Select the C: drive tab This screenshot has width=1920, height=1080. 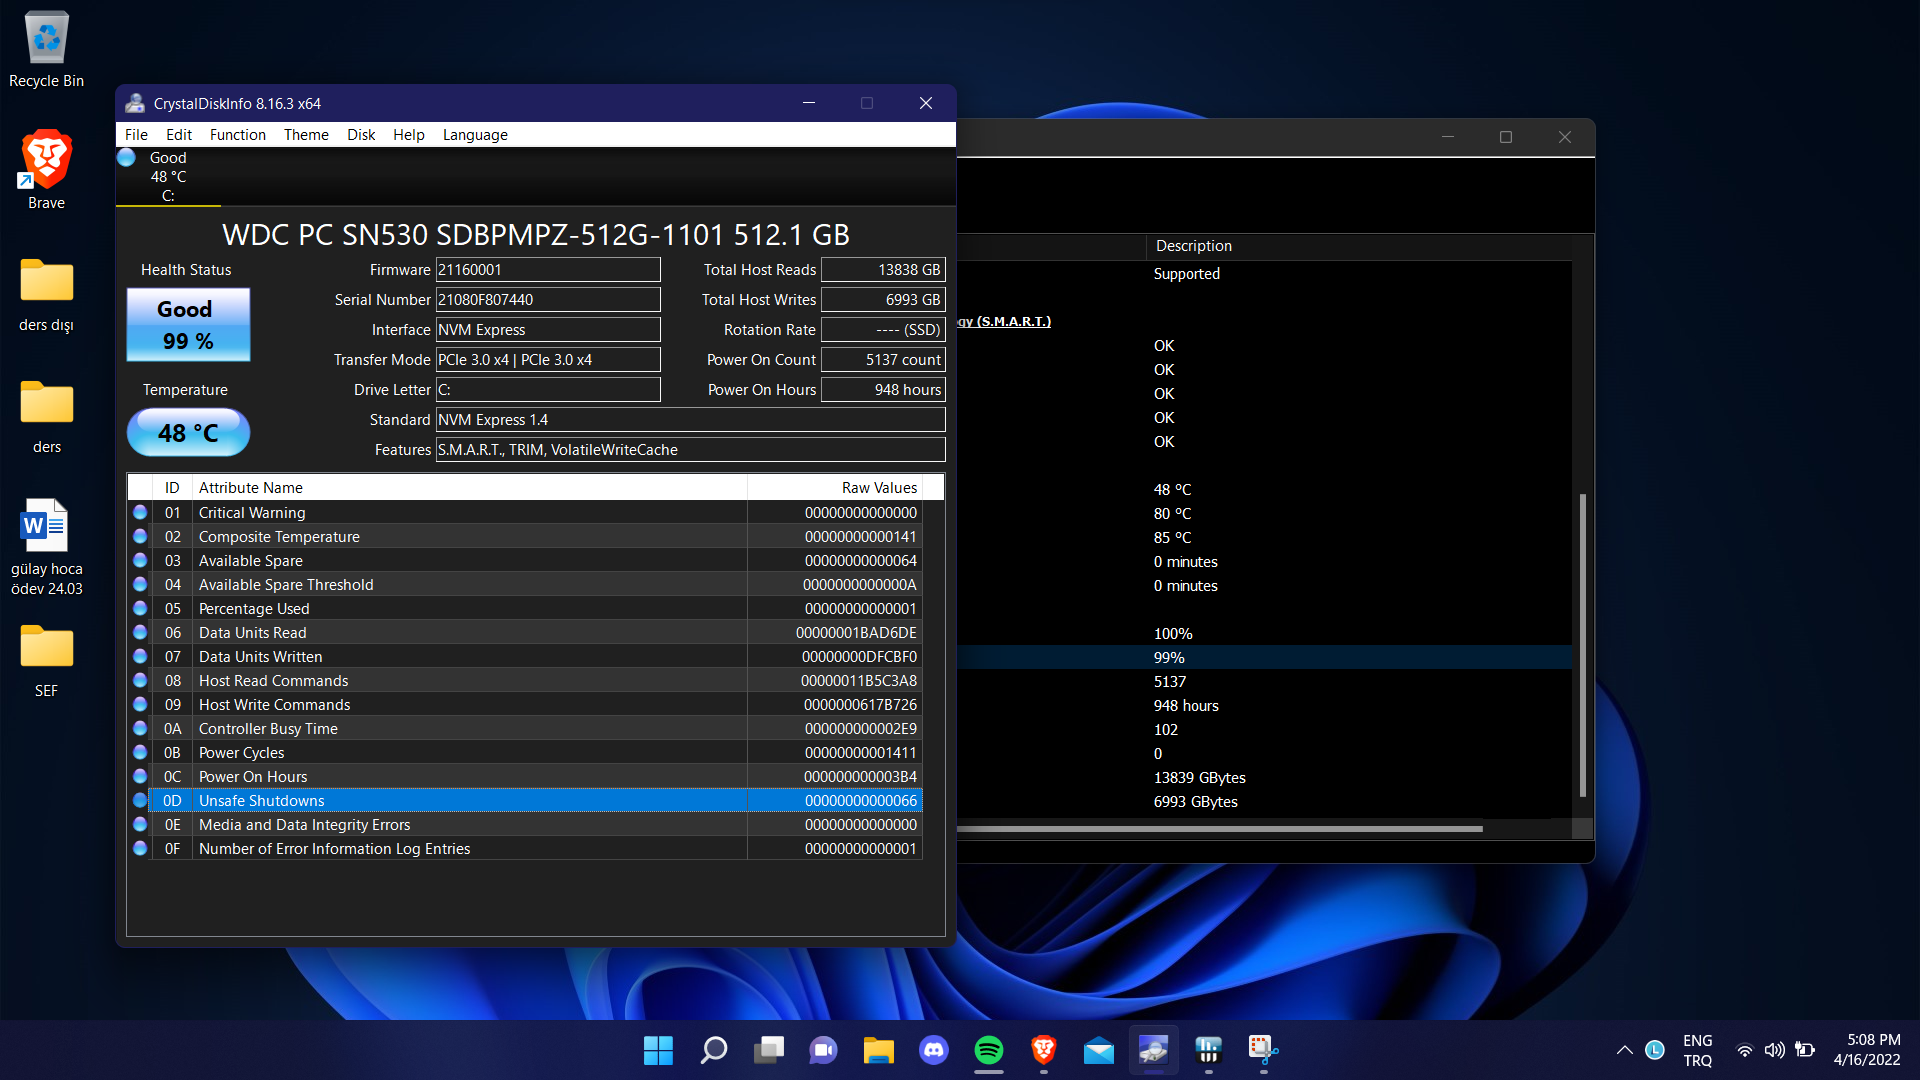pos(167,177)
